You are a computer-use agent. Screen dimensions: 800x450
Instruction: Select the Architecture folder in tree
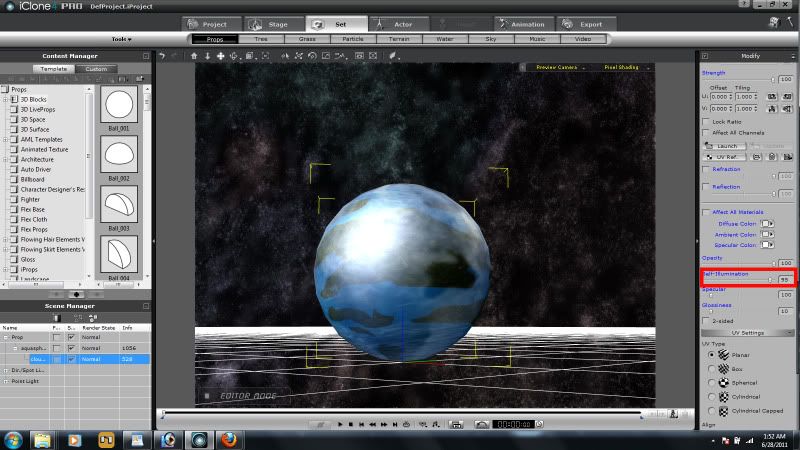pyautogui.click(x=37, y=159)
